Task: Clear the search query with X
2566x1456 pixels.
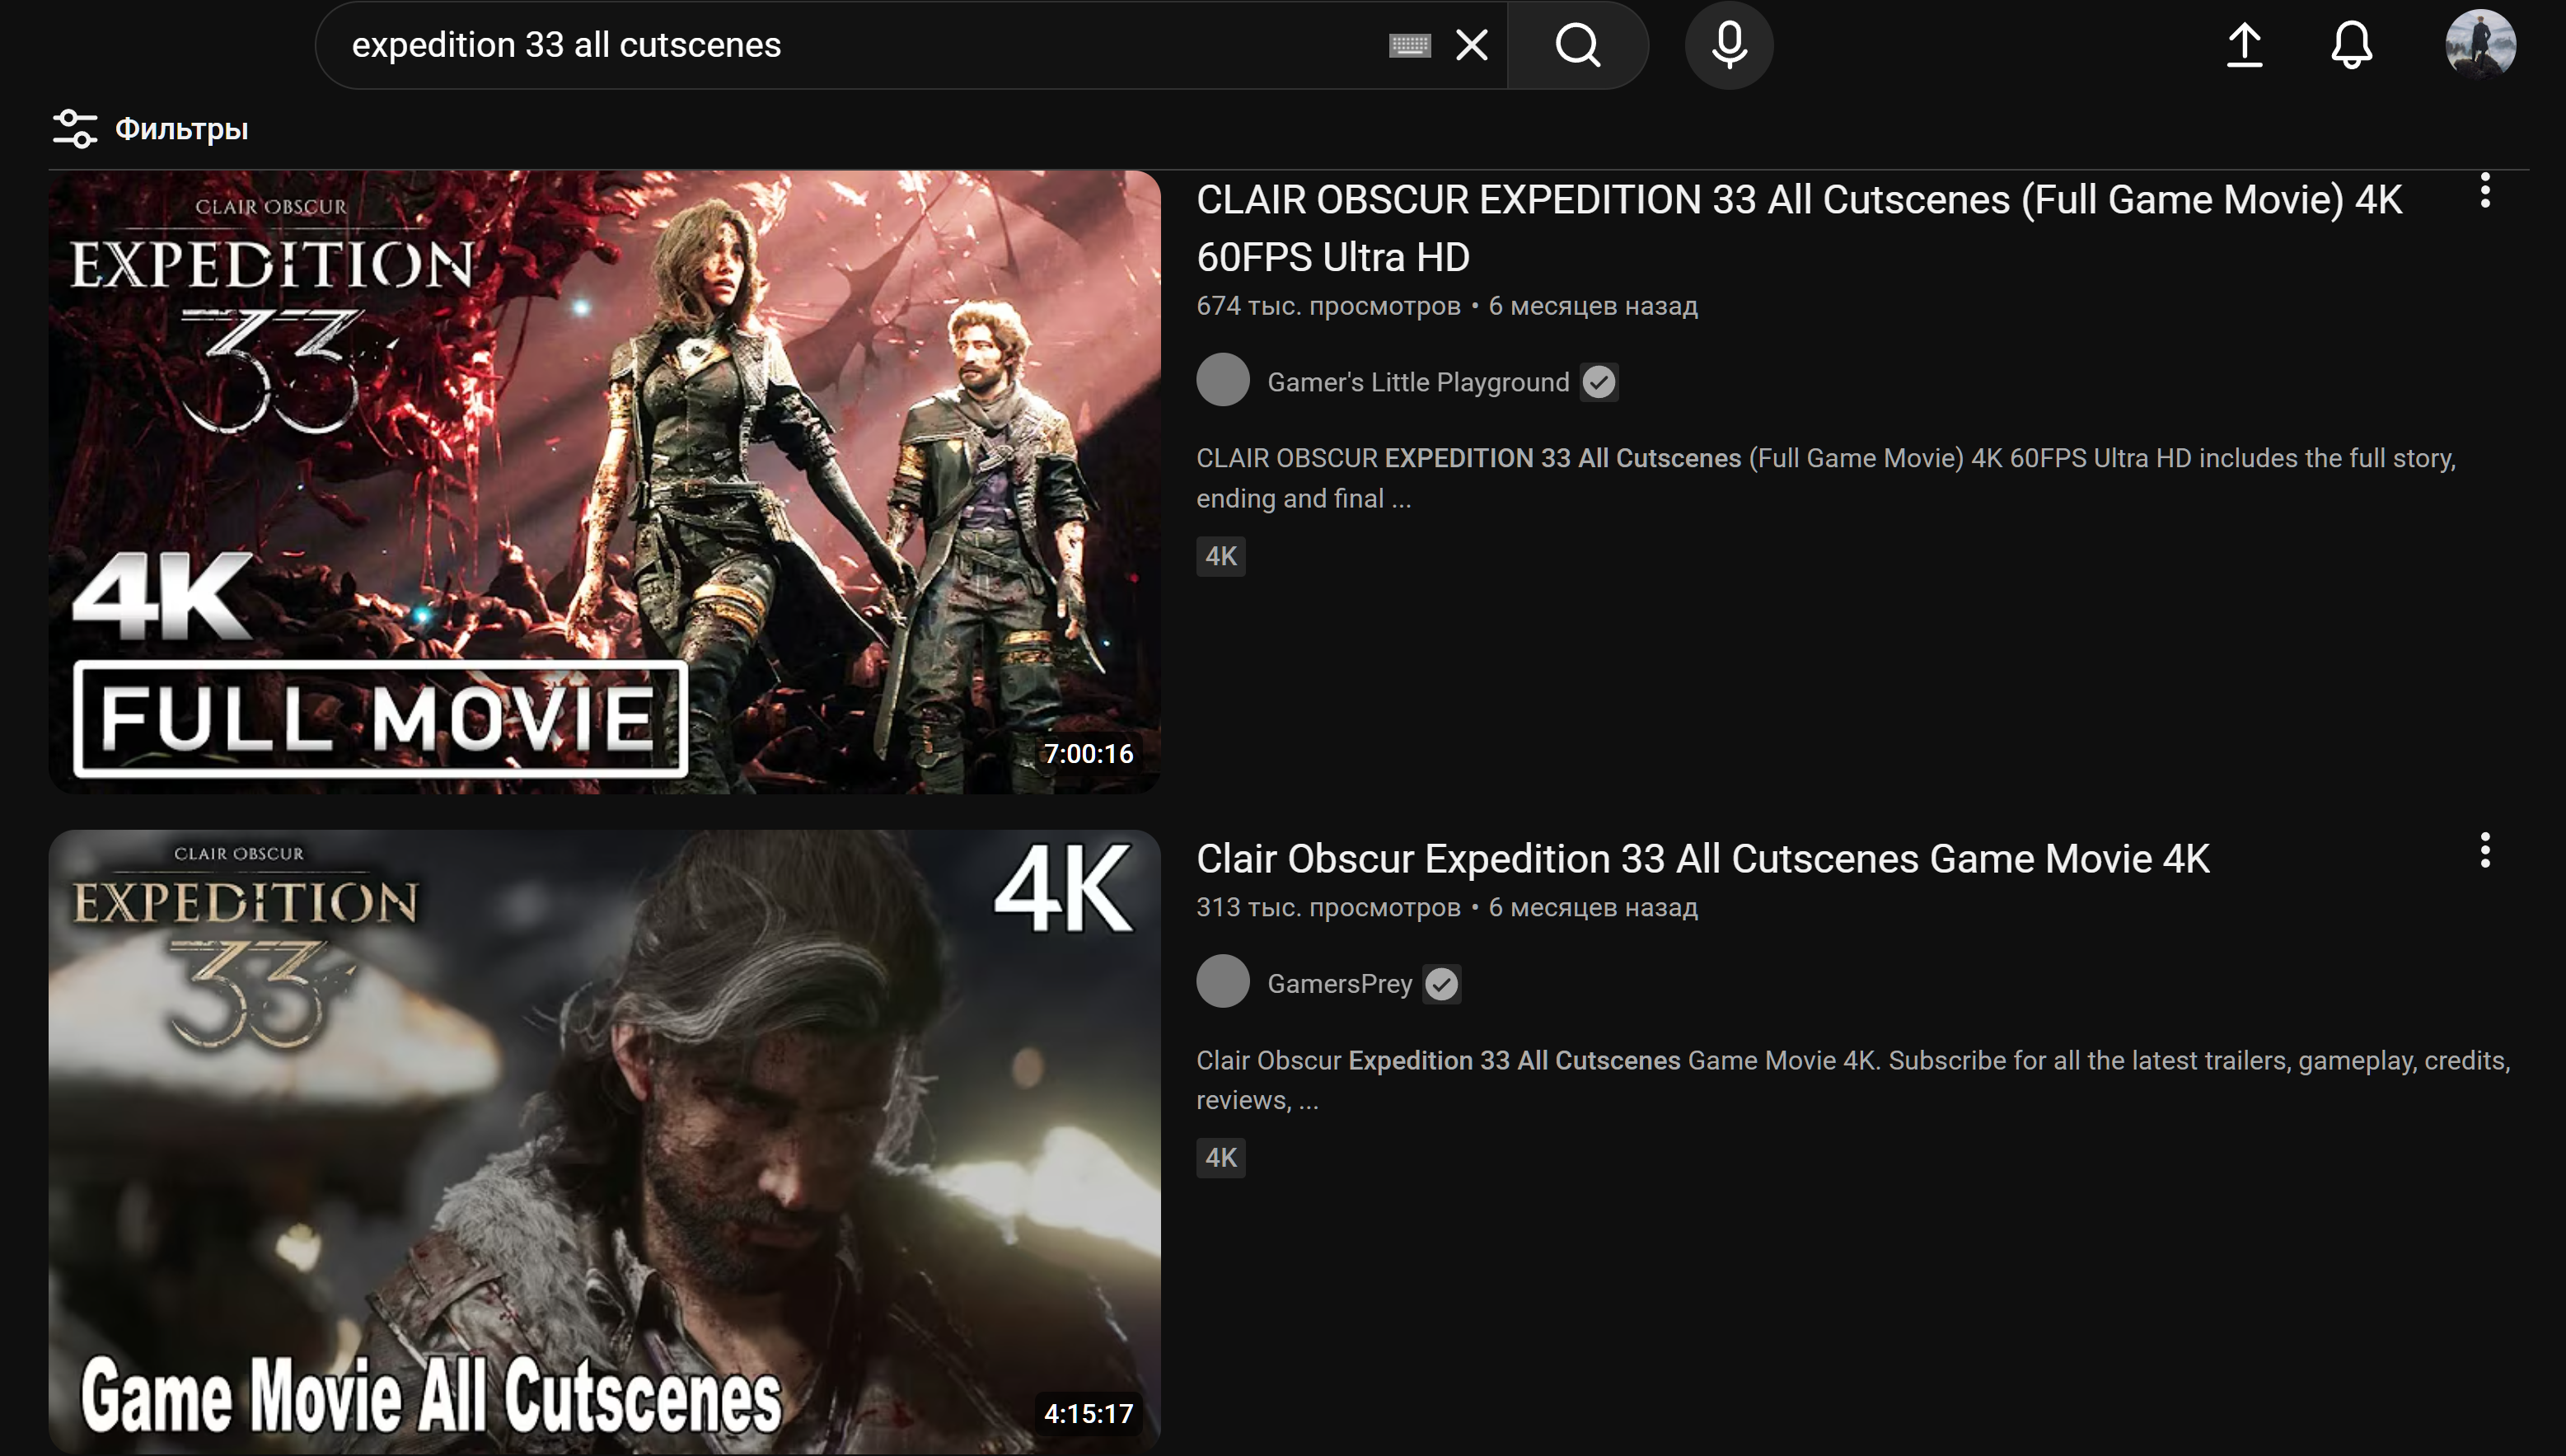Action: (1471, 45)
